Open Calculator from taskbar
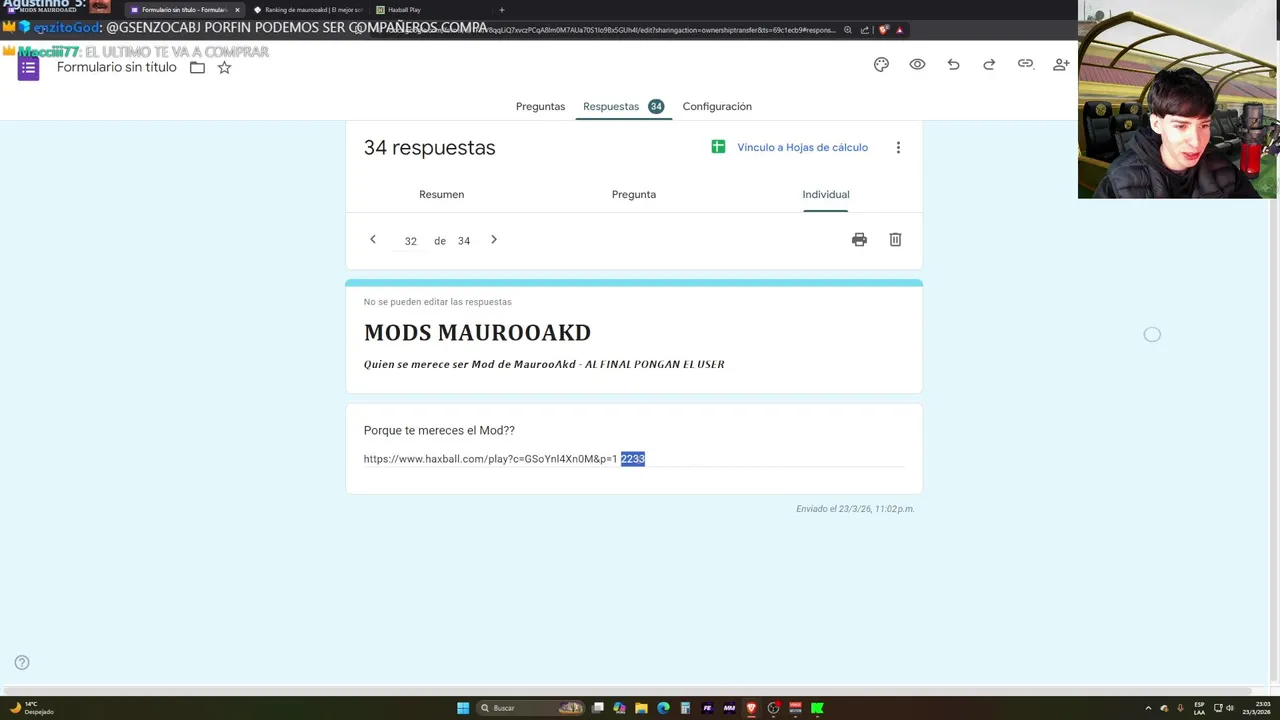 [685, 708]
